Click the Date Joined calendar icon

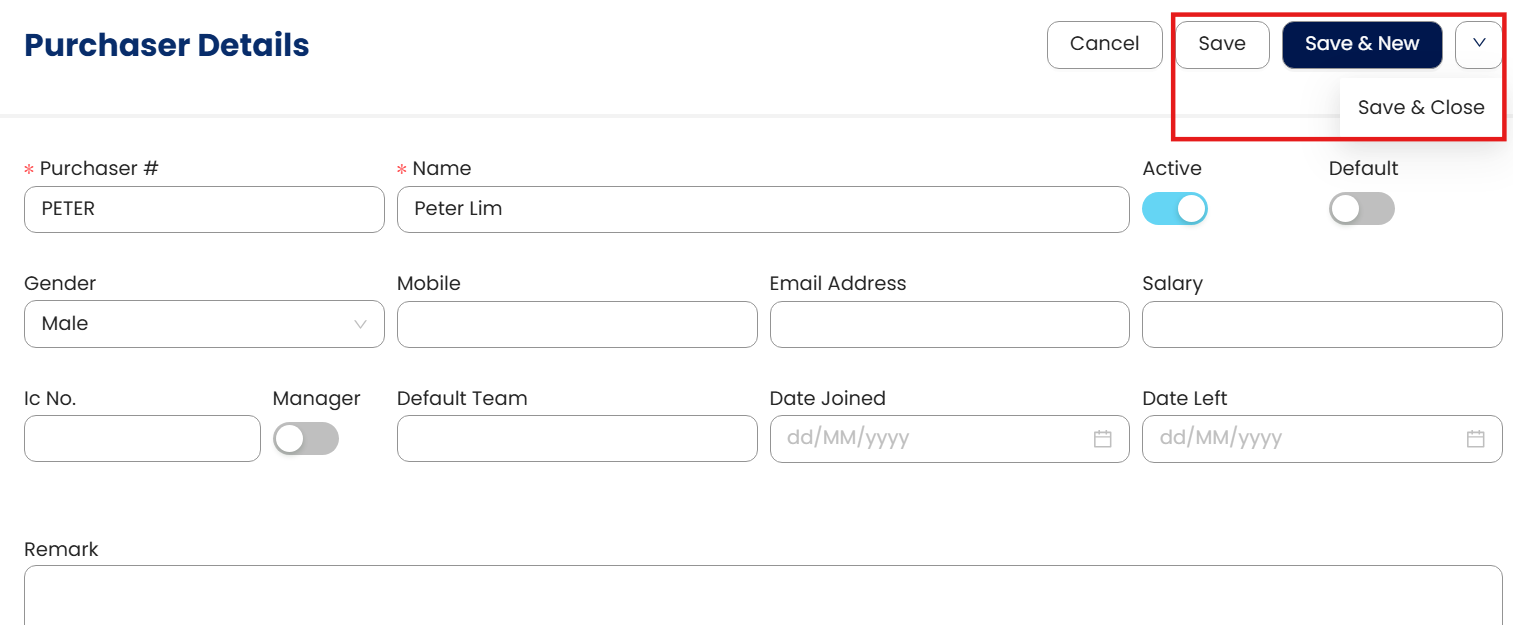[1102, 439]
